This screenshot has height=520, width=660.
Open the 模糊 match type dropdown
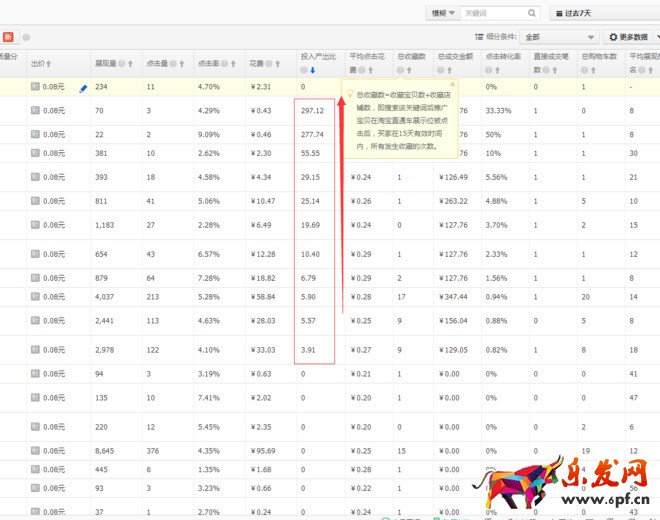point(443,13)
